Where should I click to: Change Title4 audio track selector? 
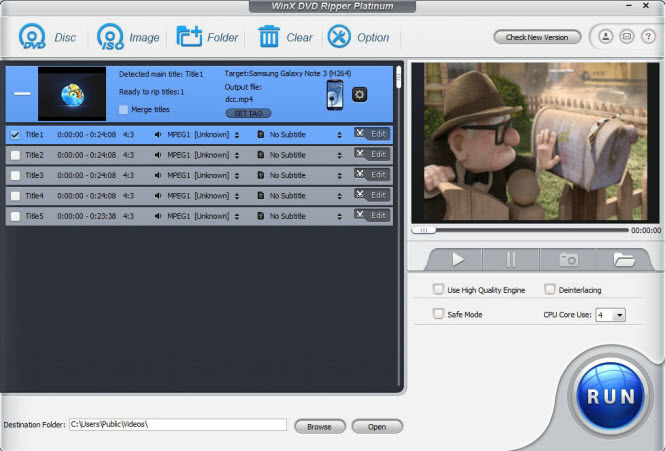[237, 196]
